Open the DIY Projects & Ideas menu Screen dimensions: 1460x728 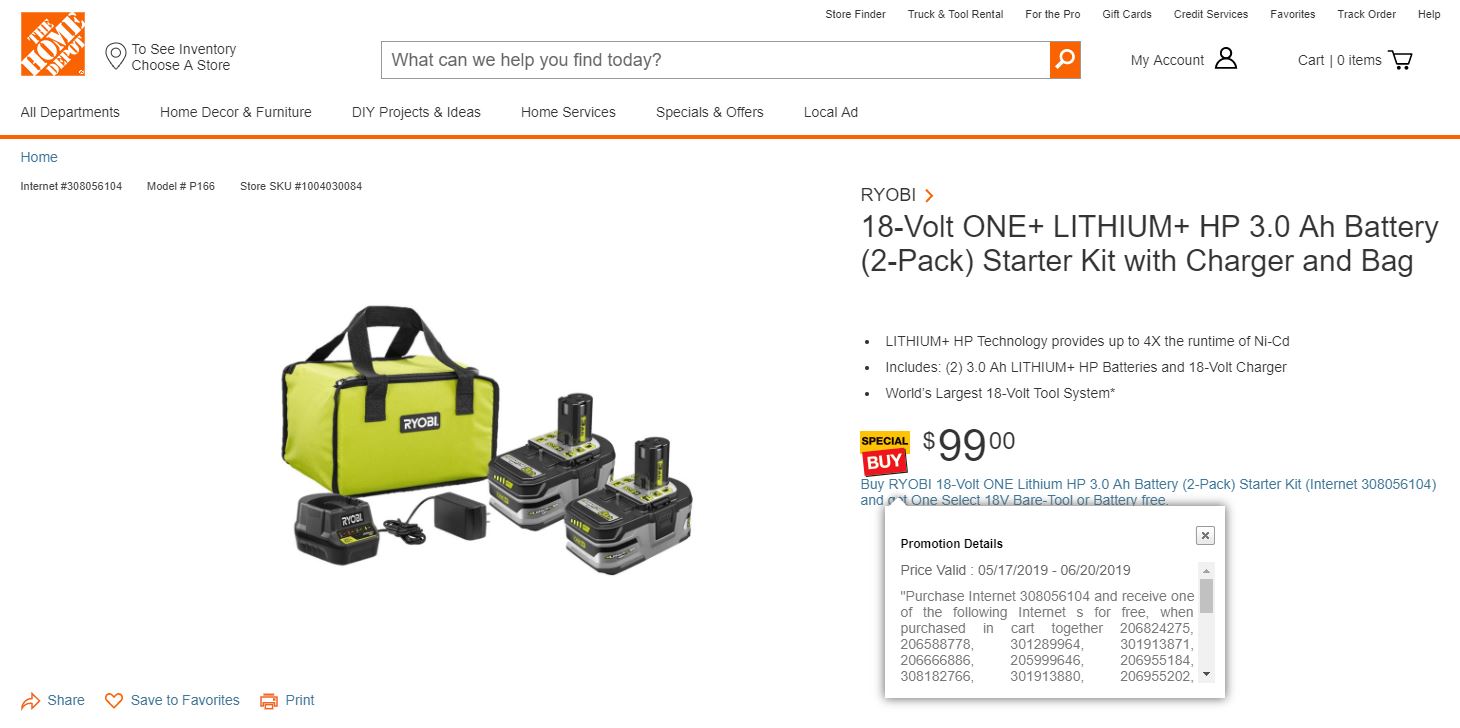coord(416,112)
